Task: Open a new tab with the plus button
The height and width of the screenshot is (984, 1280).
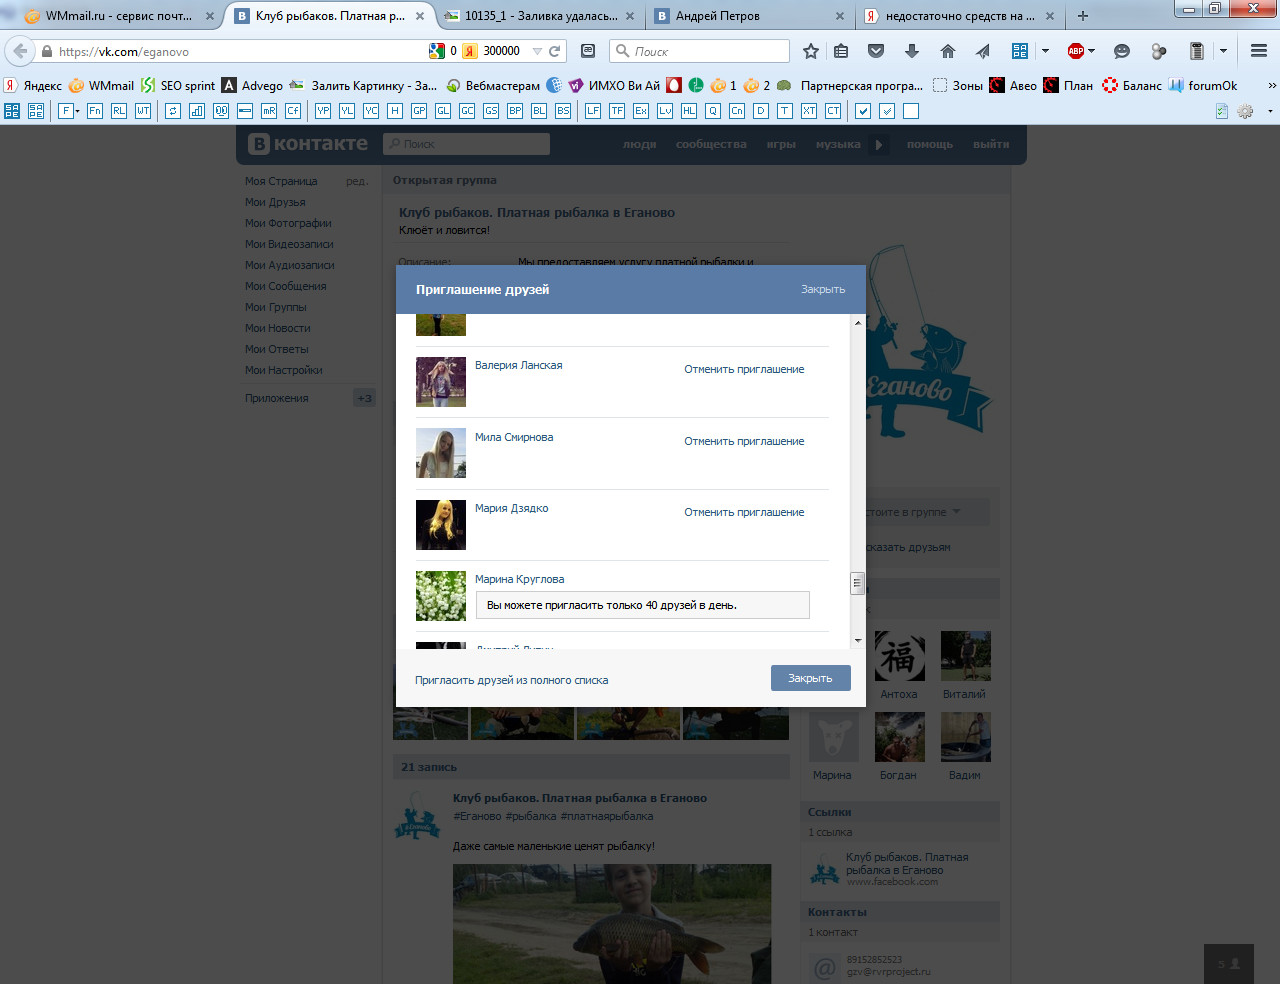Action: [1083, 16]
